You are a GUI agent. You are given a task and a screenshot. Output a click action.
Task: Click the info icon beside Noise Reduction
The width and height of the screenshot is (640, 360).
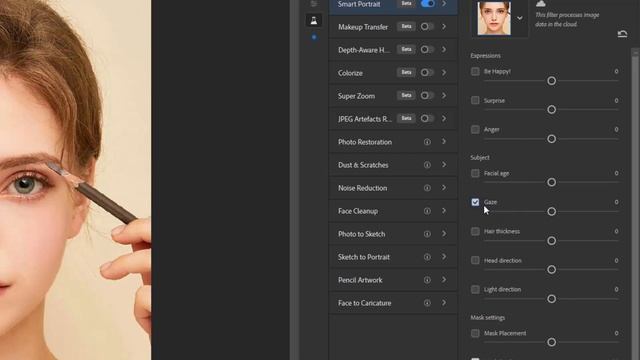pos(427,188)
